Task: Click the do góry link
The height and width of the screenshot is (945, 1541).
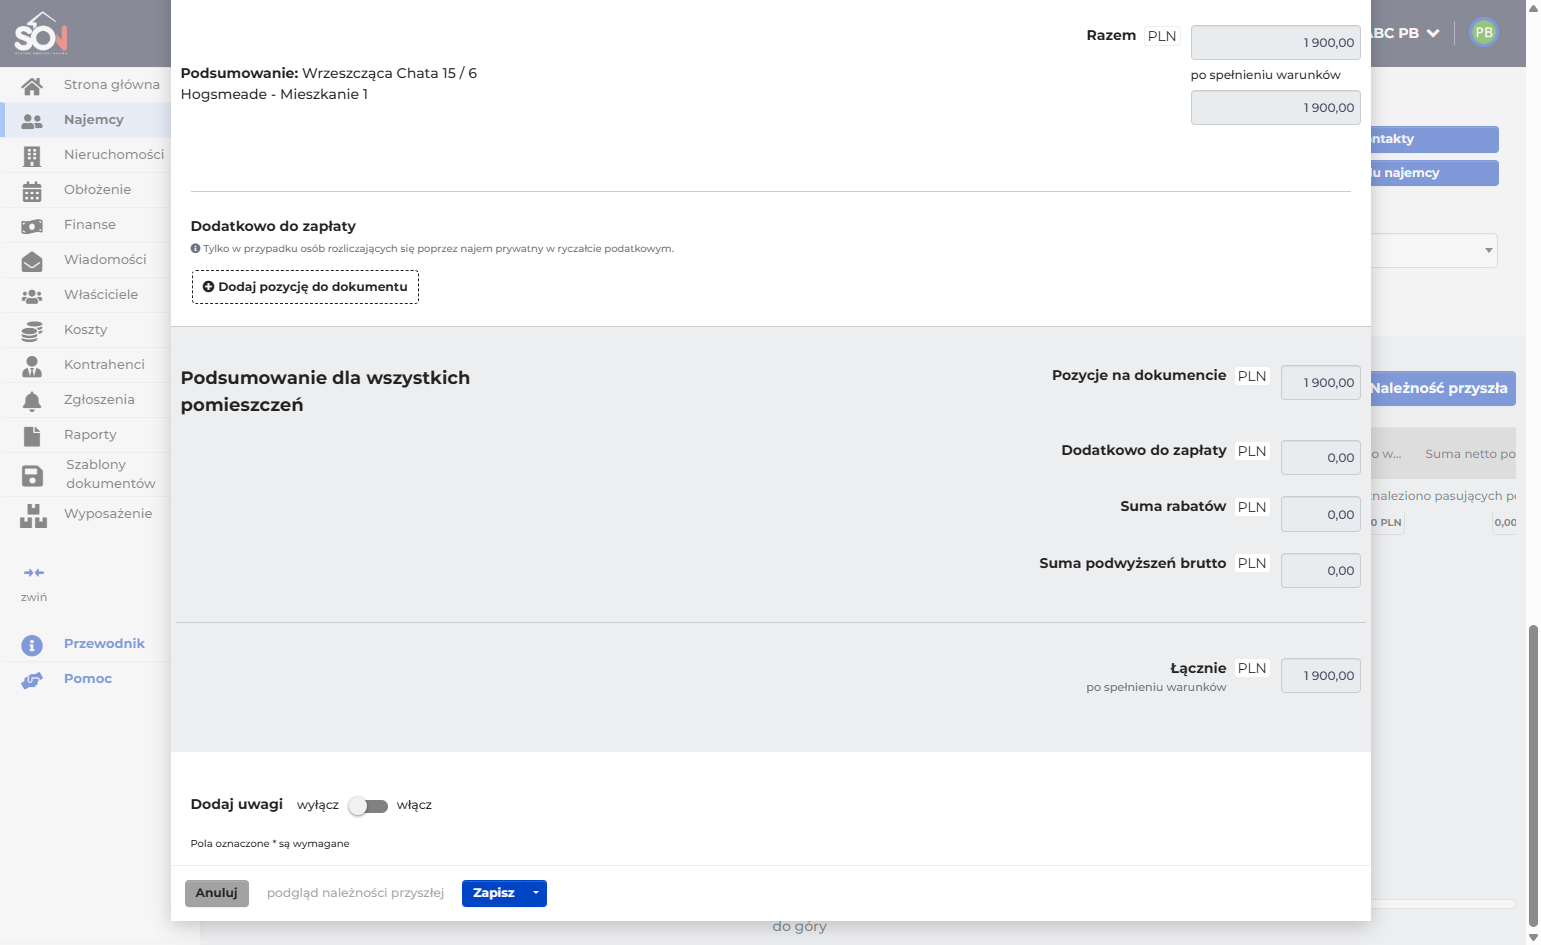Action: coord(799,927)
